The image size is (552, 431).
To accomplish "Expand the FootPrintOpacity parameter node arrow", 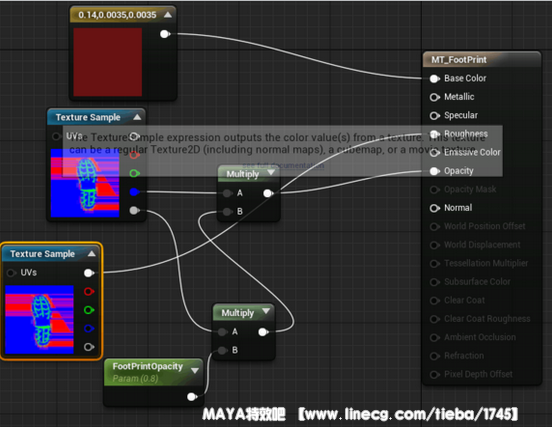I will click(195, 370).
